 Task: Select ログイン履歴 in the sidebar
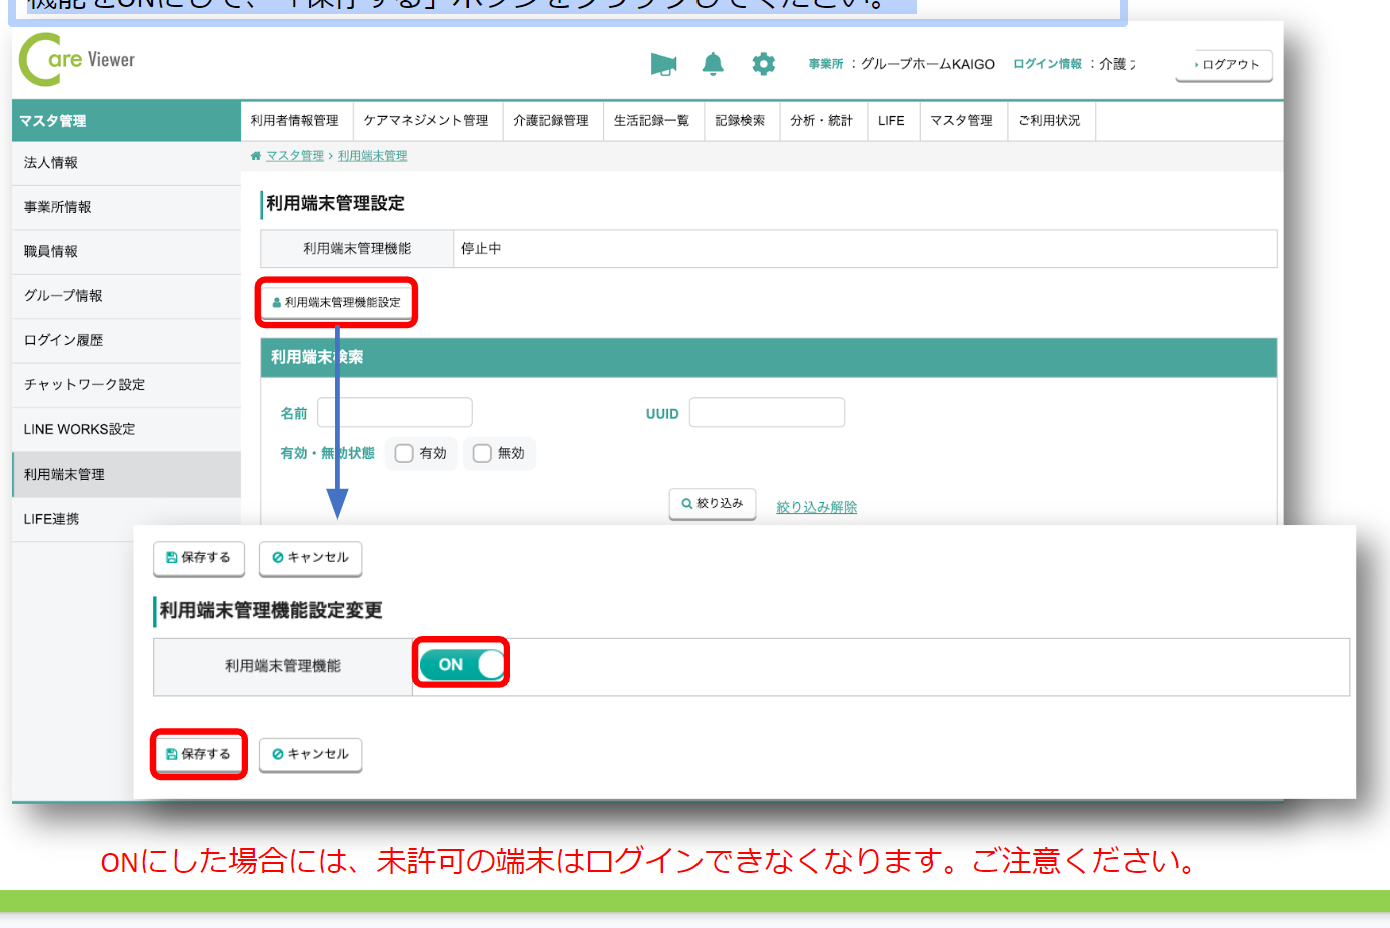point(64,340)
